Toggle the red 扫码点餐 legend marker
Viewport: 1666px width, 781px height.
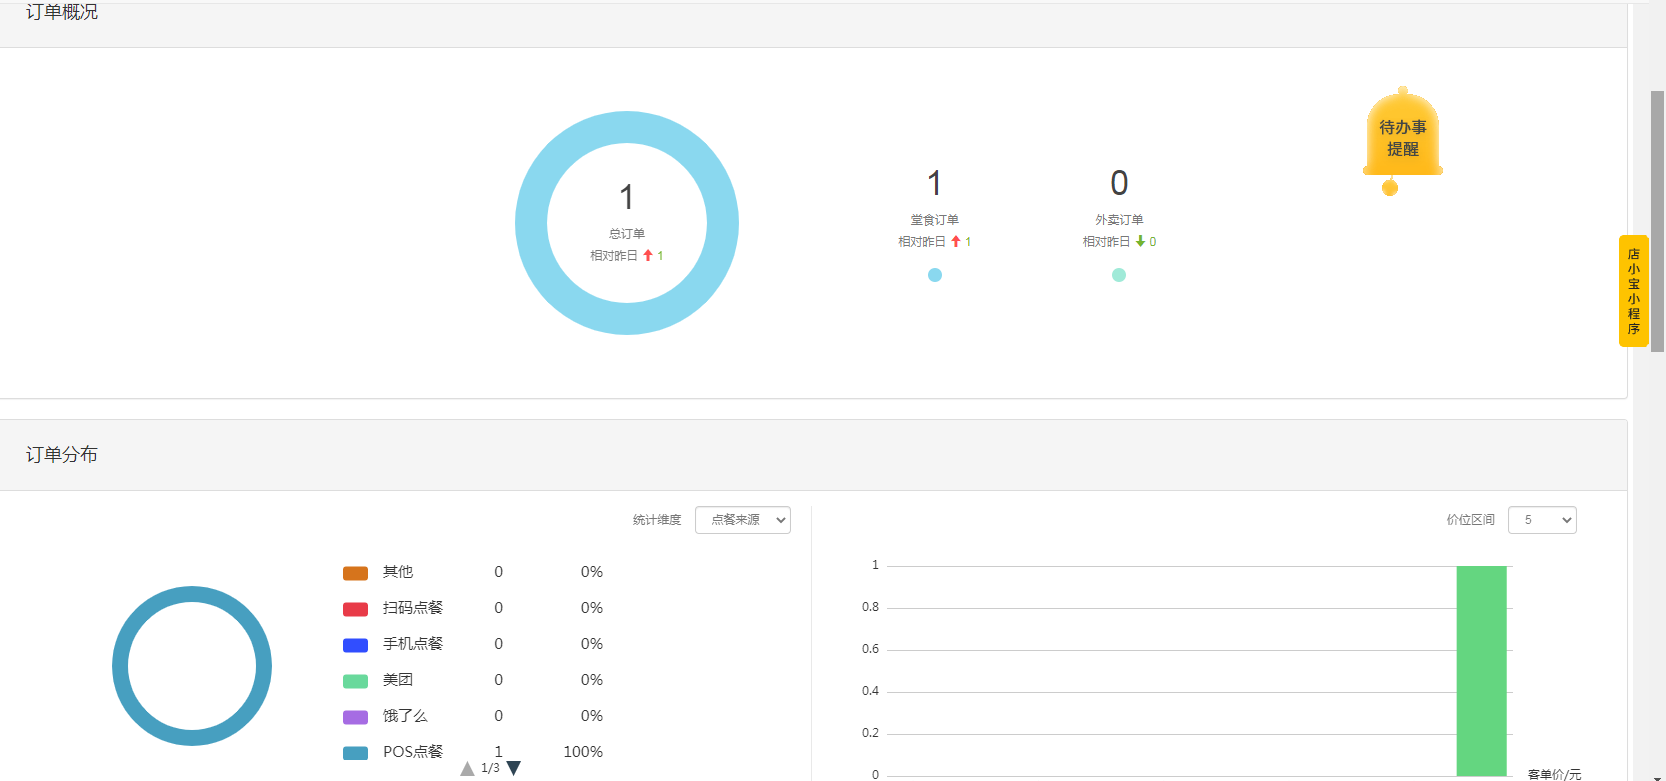tap(355, 609)
